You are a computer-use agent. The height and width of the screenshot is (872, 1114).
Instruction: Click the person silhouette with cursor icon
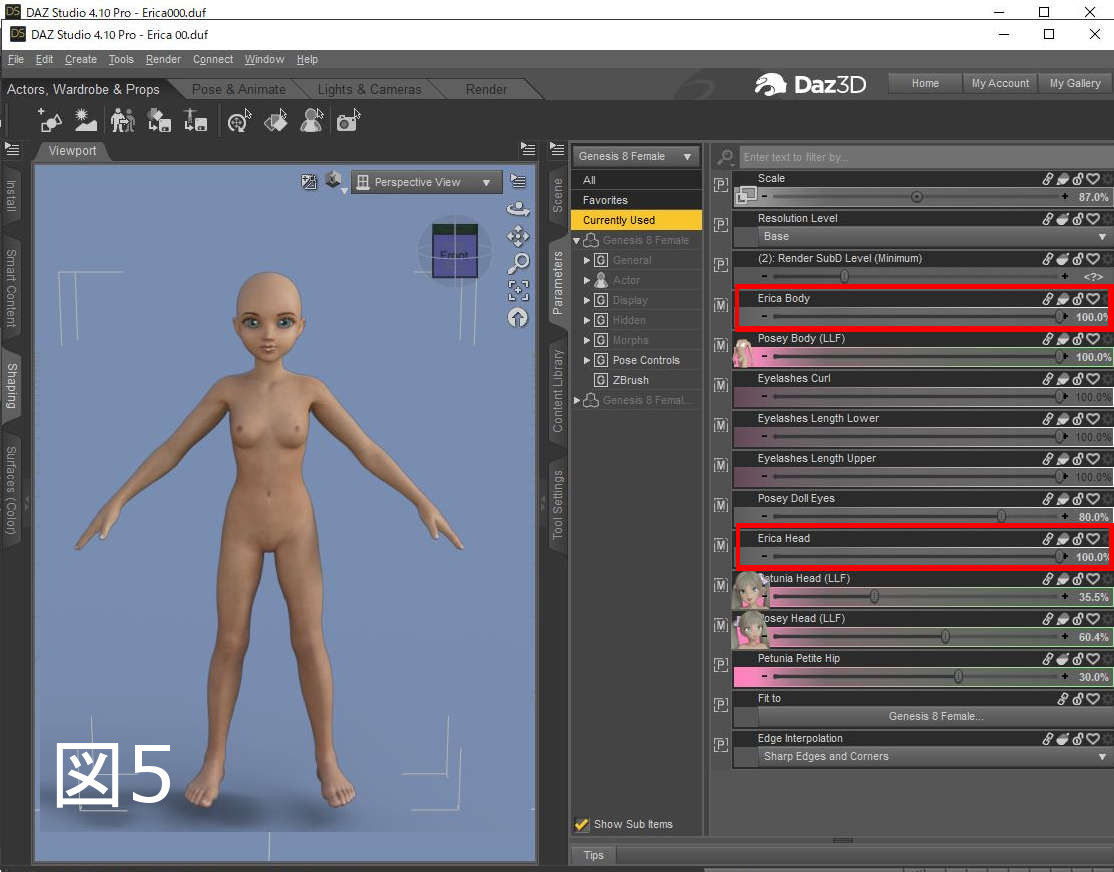(x=312, y=121)
